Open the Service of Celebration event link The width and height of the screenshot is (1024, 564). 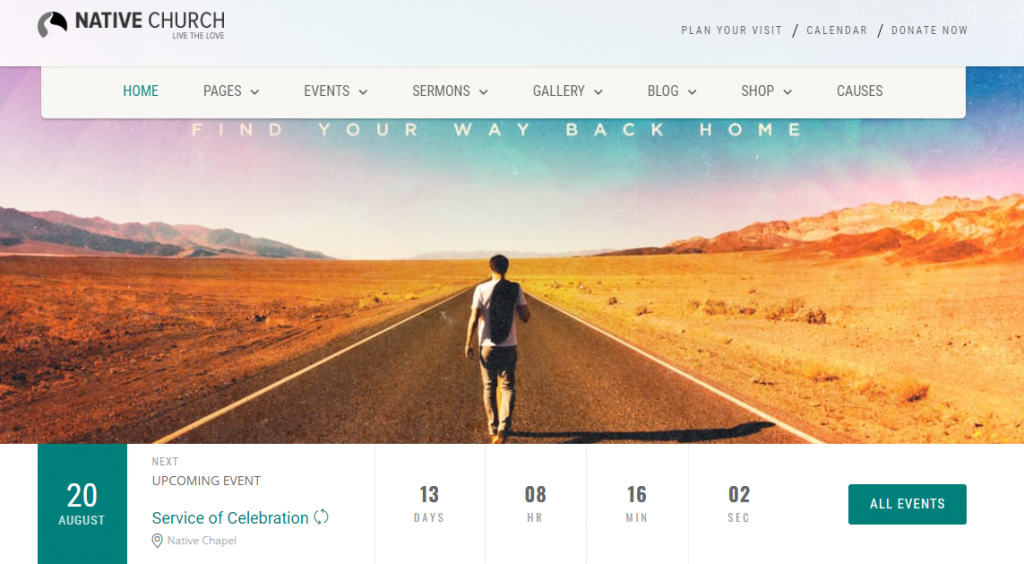pos(230,518)
